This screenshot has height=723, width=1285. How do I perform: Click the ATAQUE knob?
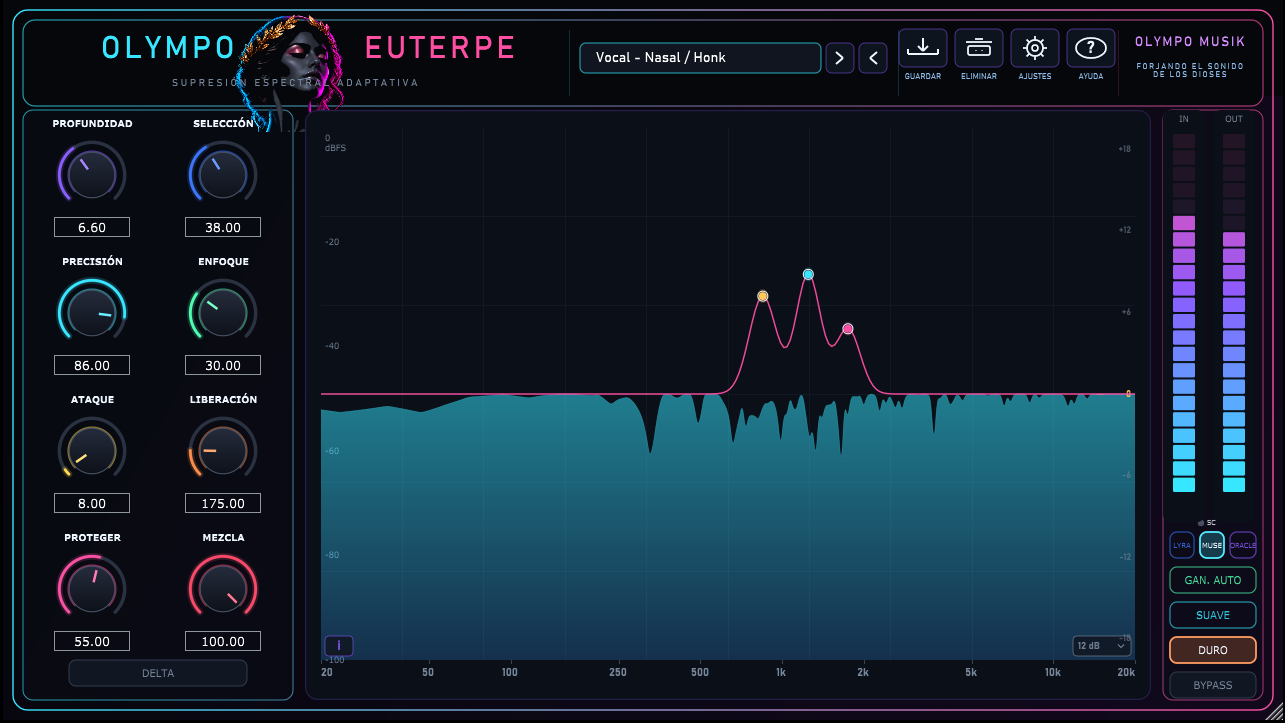point(92,451)
